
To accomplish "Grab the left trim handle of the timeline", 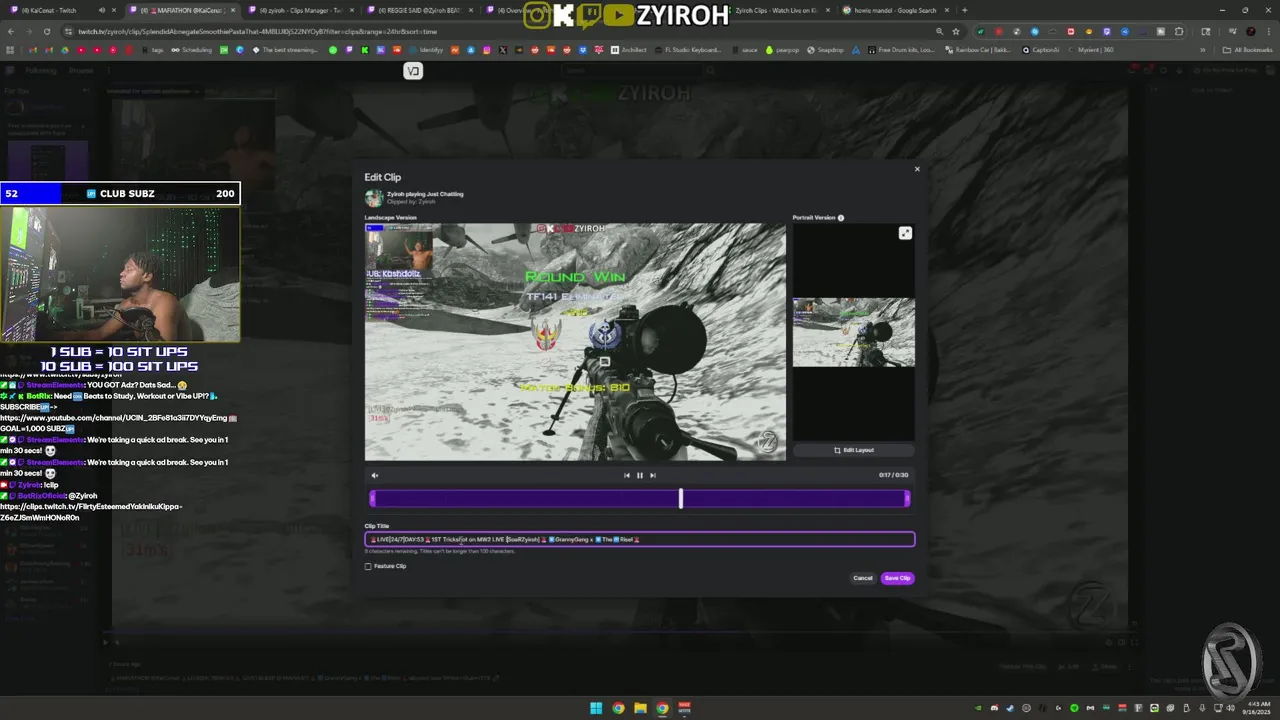I will 373,498.
